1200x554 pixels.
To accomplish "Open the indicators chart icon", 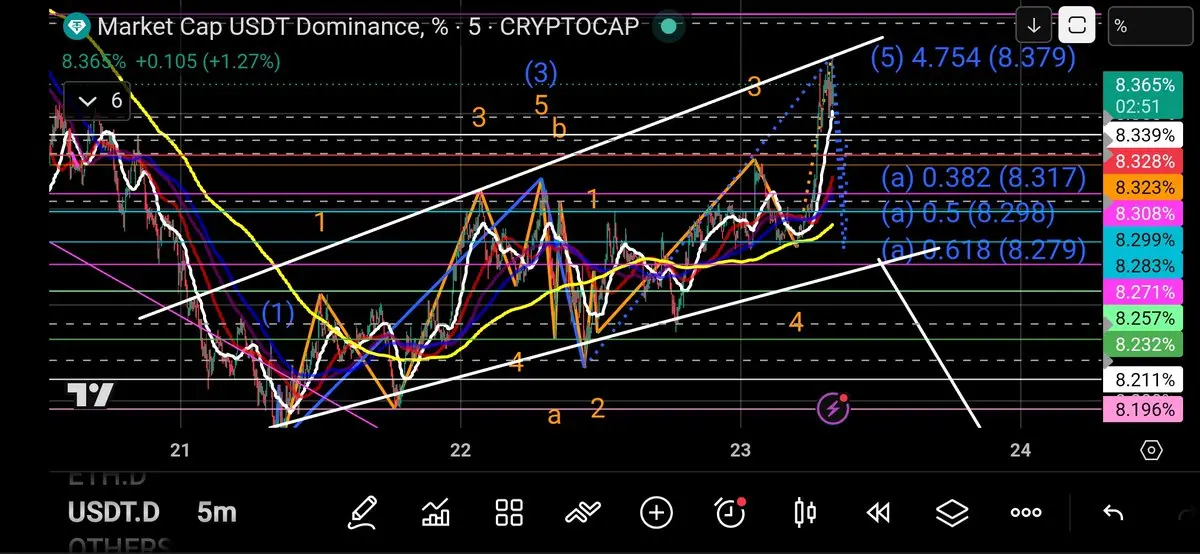I will (436, 513).
